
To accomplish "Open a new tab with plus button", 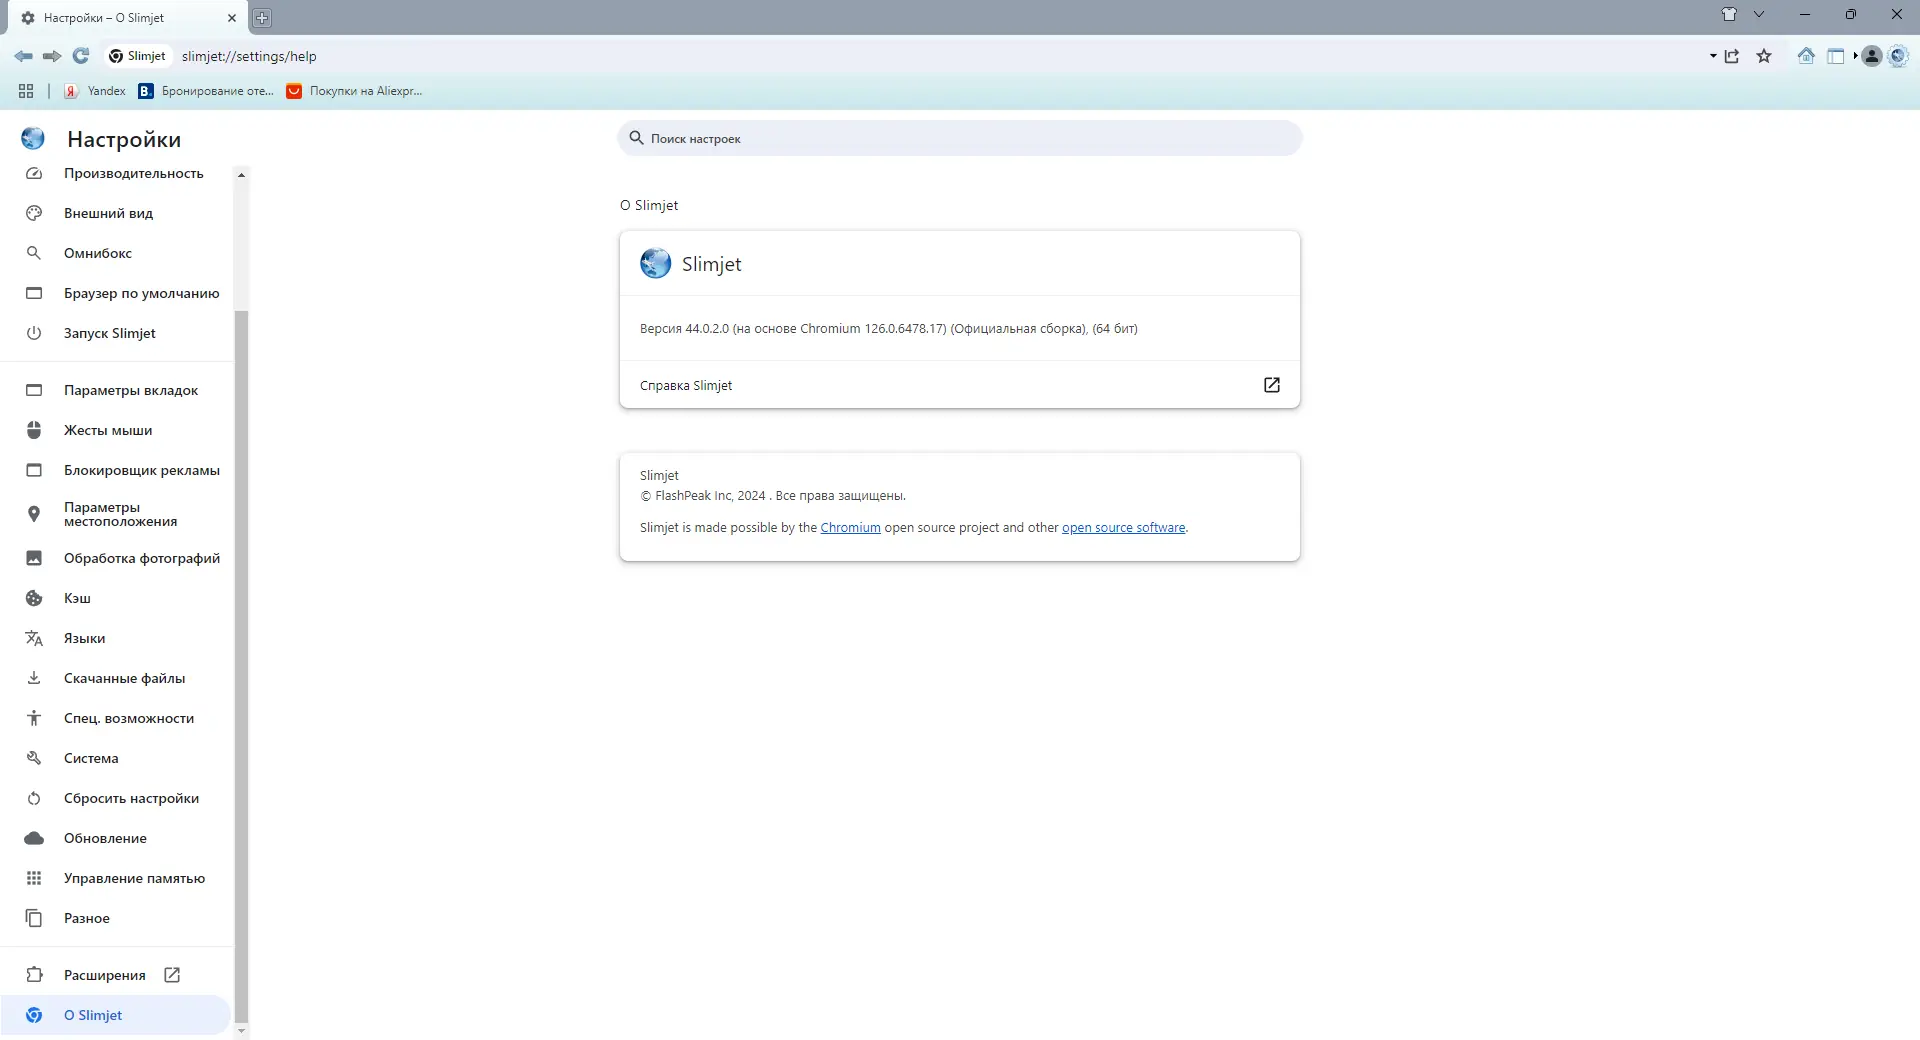I will 262,18.
